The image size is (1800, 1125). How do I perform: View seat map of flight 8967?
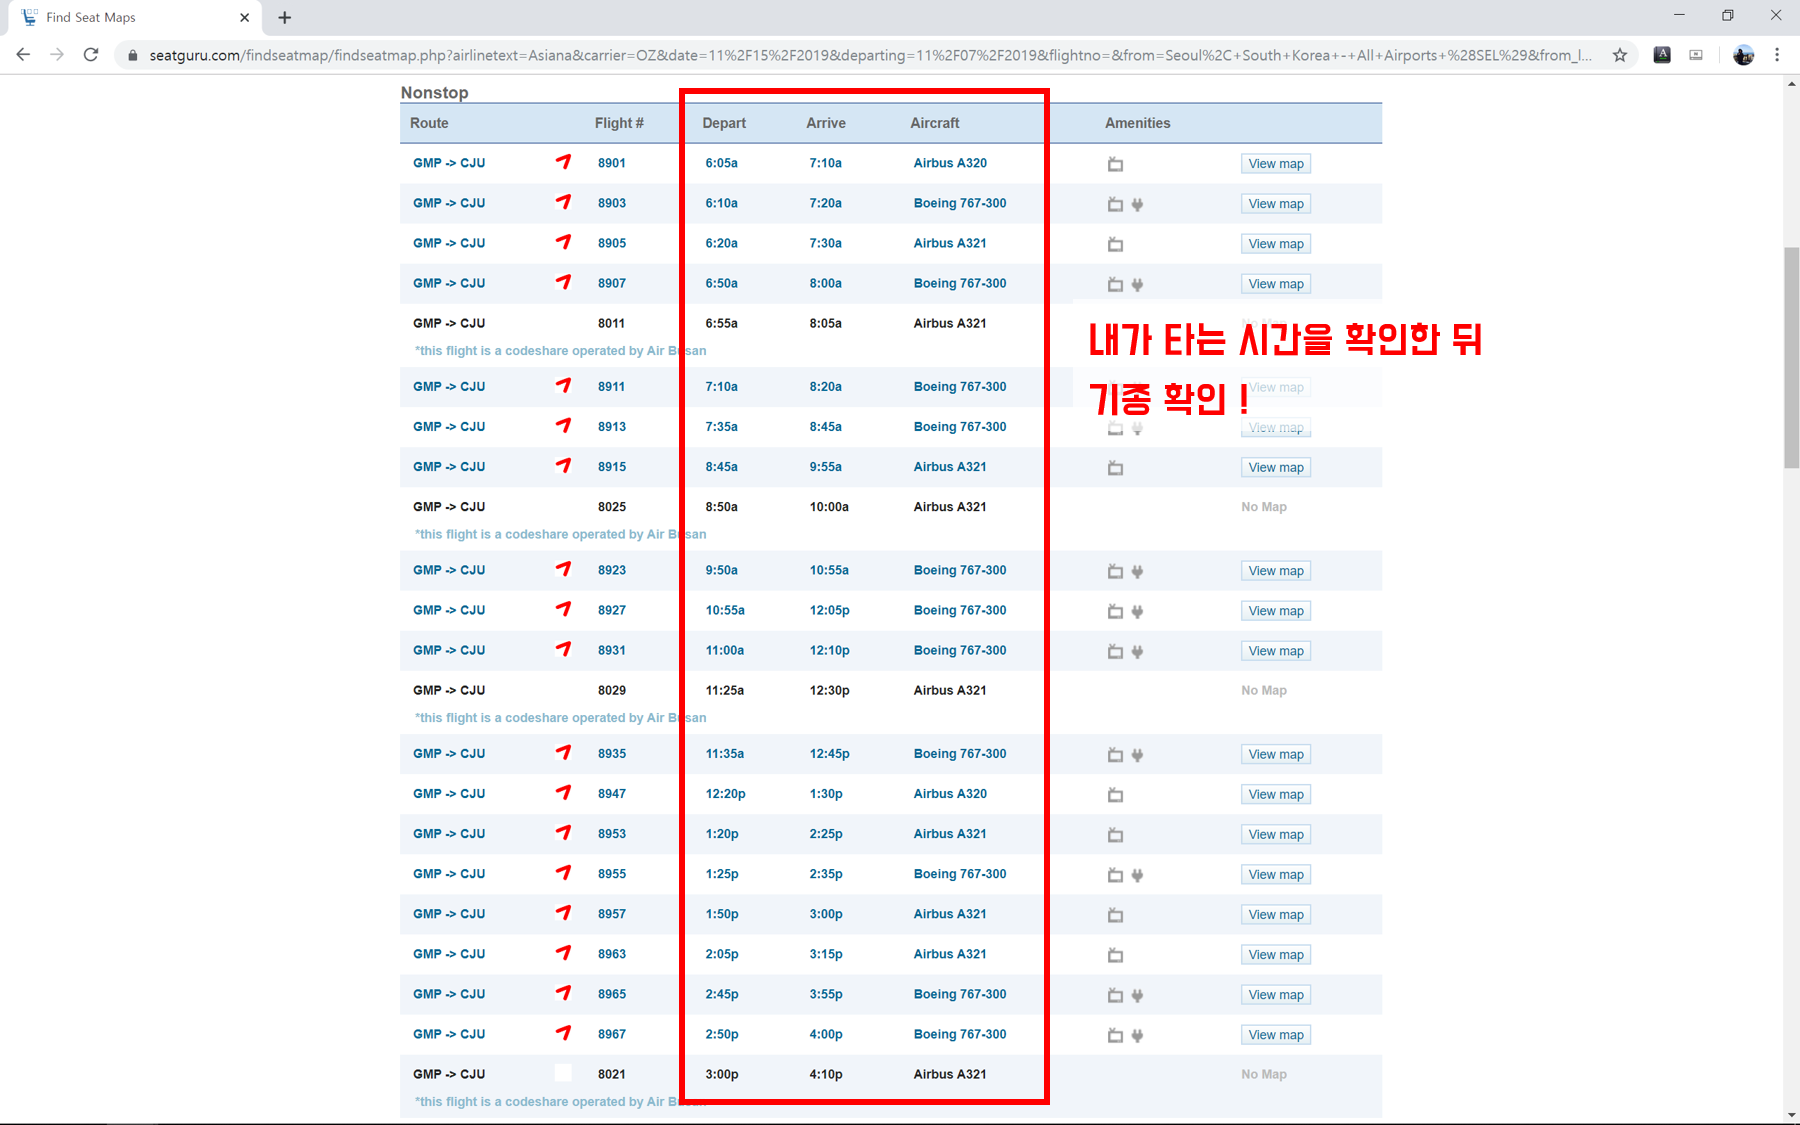[1276, 1035]
